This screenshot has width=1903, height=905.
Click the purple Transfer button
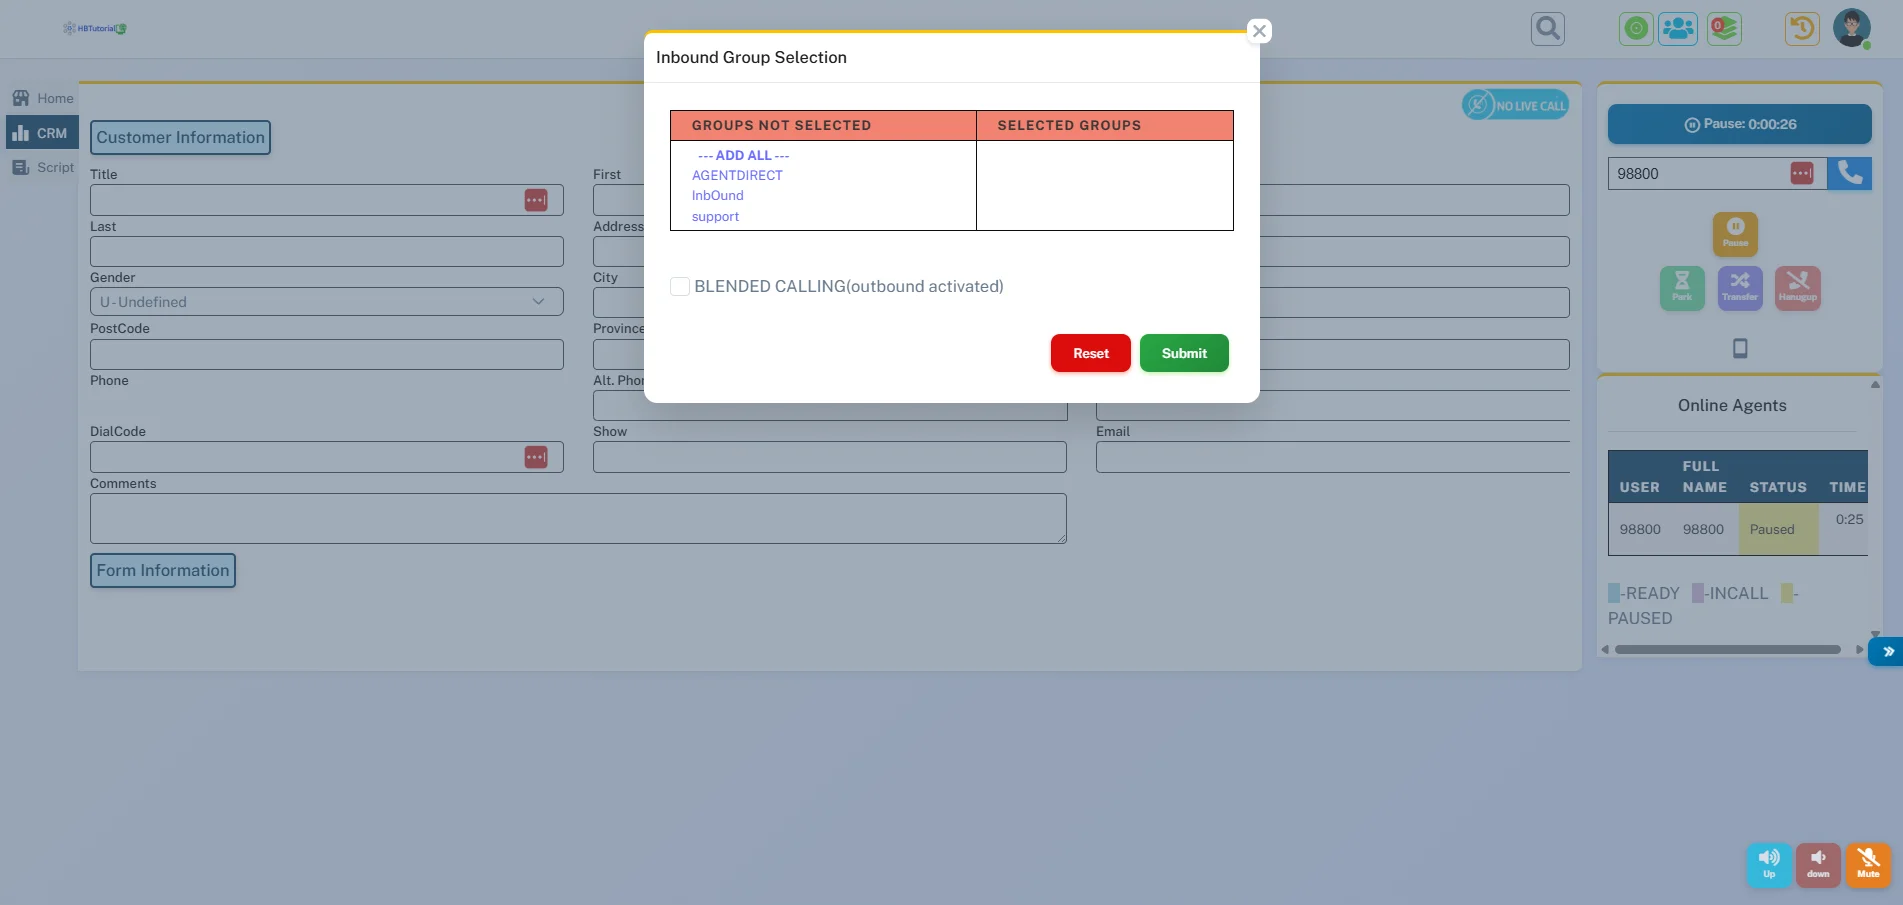[1740, 288]
